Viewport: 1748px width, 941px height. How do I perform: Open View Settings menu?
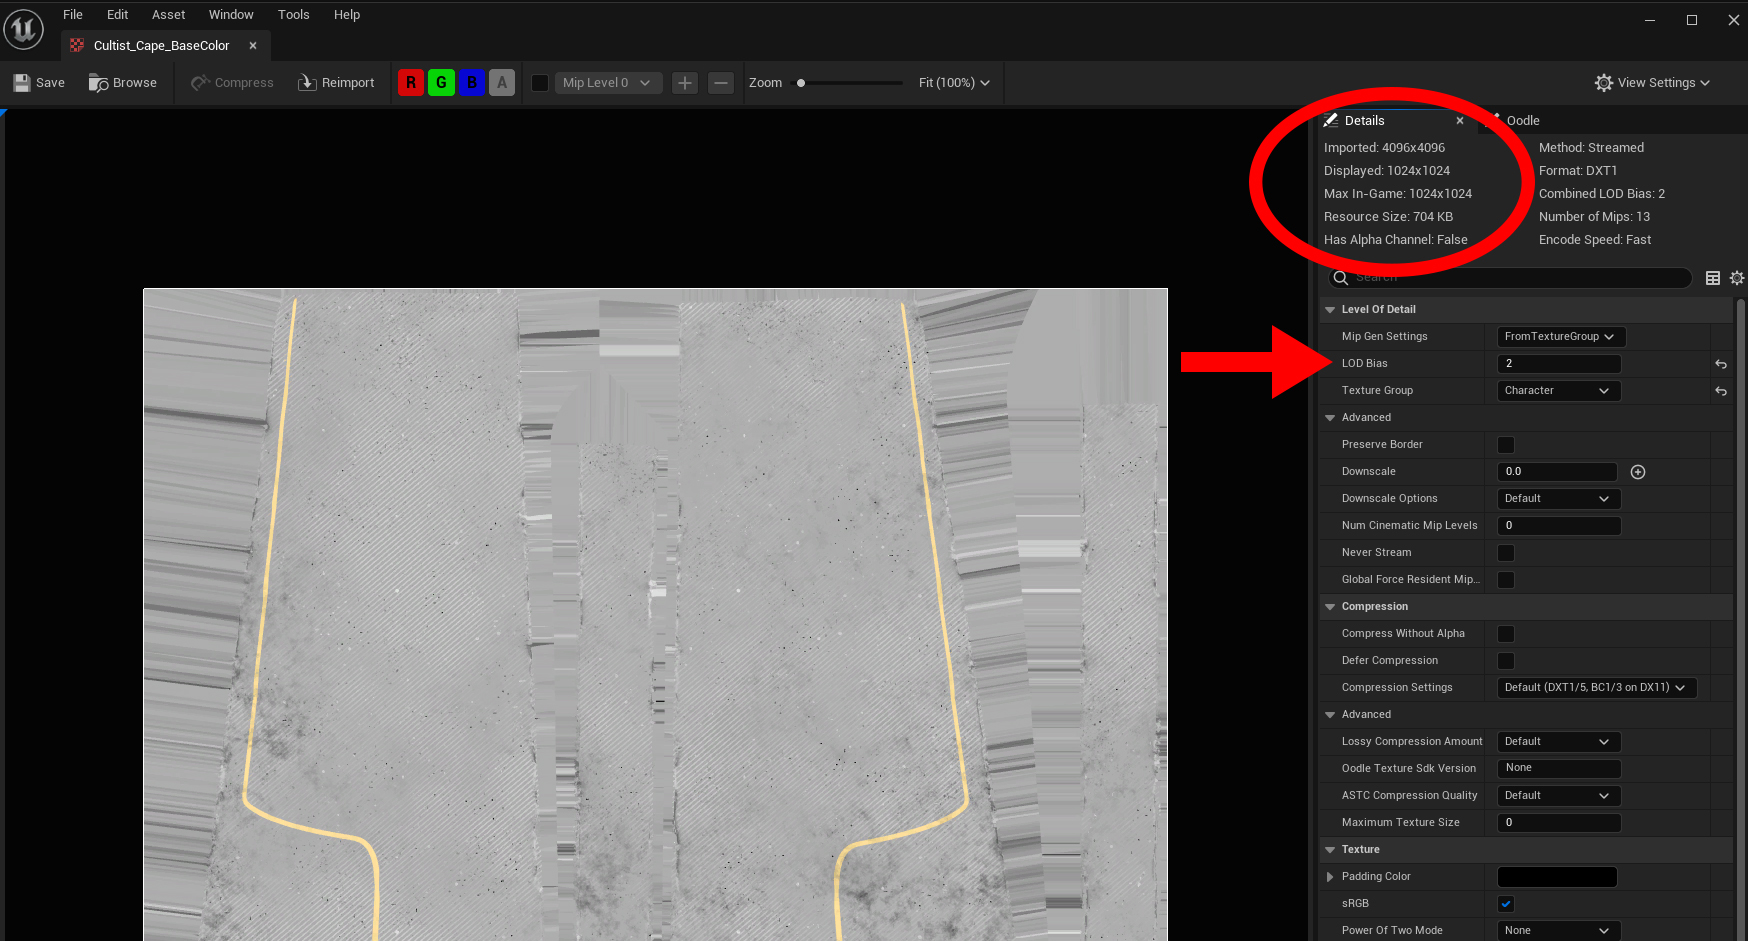pyautogui.click(x=1652, y=83)
